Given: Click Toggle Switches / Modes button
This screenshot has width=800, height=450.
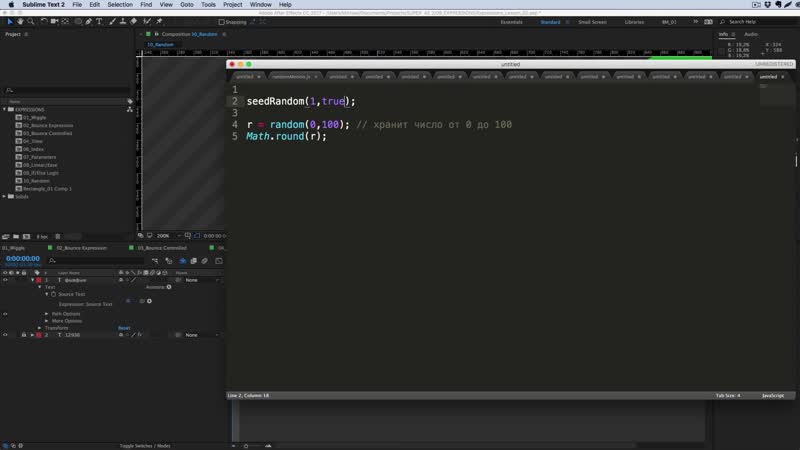Looking at the screenshot, I should pos(145,446).
